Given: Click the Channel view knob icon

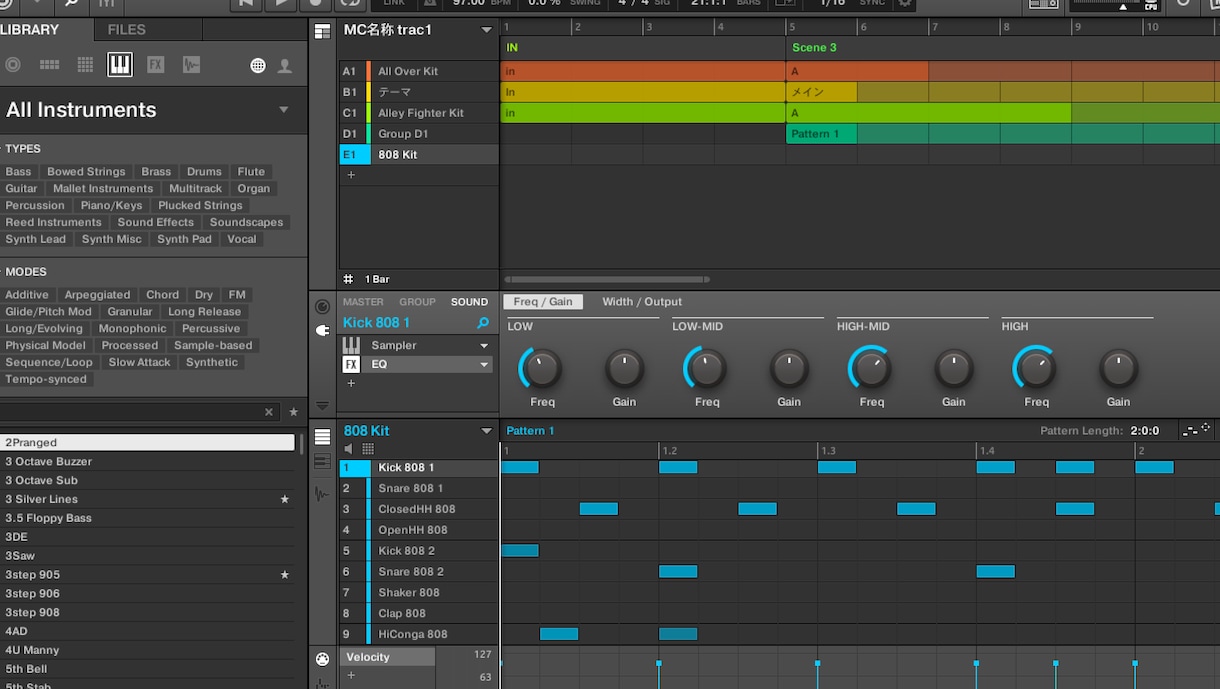Looking at the screenshot, I should pos(322,306).
